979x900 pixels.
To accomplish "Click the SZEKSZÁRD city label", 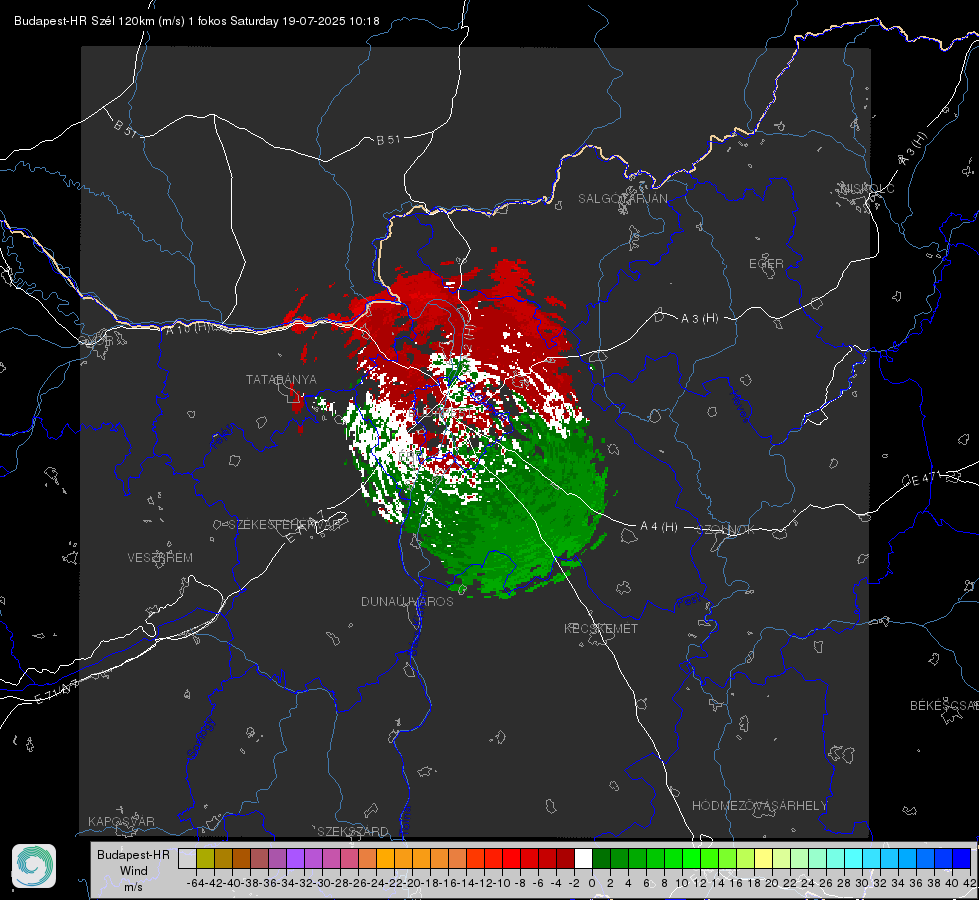I will [x=353, y=831].
